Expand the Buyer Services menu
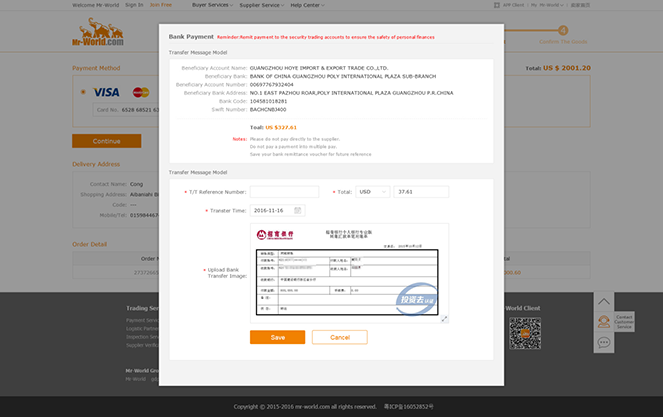The height and width of the screenshot is (417, 663). pyautogui.click(x=212, y=5)
